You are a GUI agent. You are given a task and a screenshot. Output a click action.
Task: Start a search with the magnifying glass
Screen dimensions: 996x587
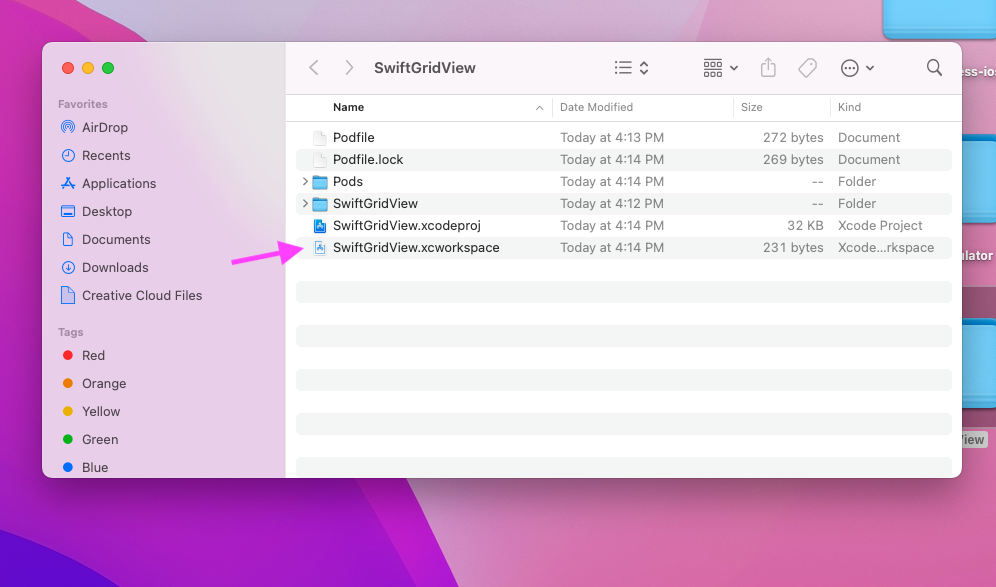coord(934,67)
